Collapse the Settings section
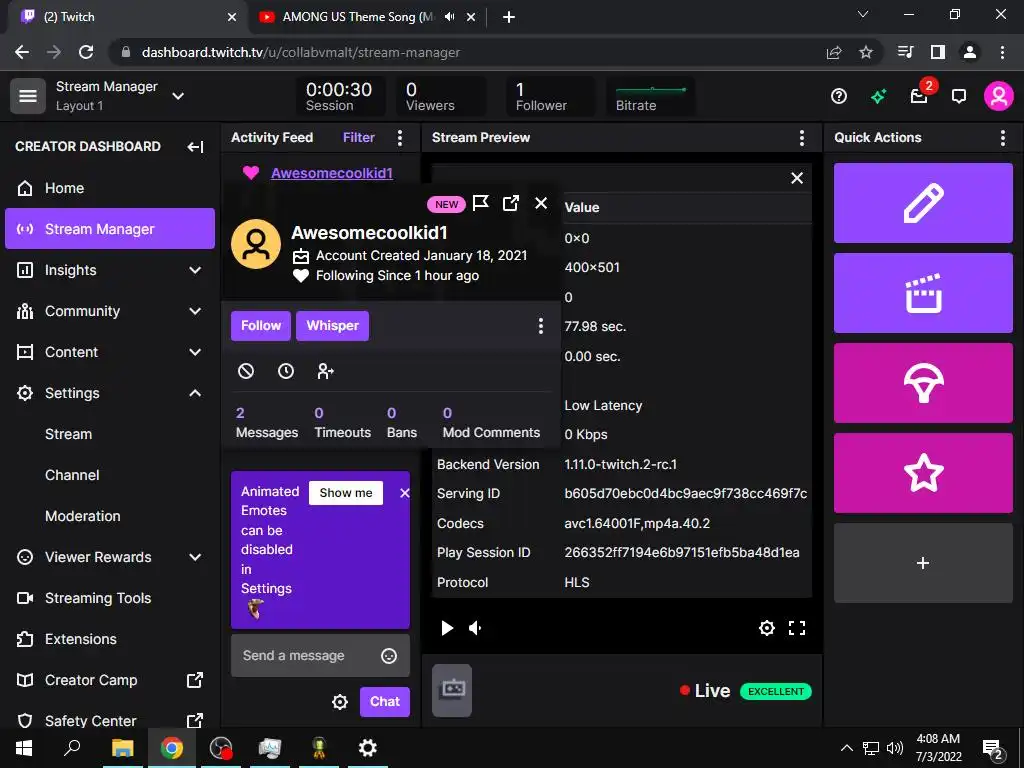This screenshot has width=1024, height=768. pyautogui.click(x=110, y=393)
